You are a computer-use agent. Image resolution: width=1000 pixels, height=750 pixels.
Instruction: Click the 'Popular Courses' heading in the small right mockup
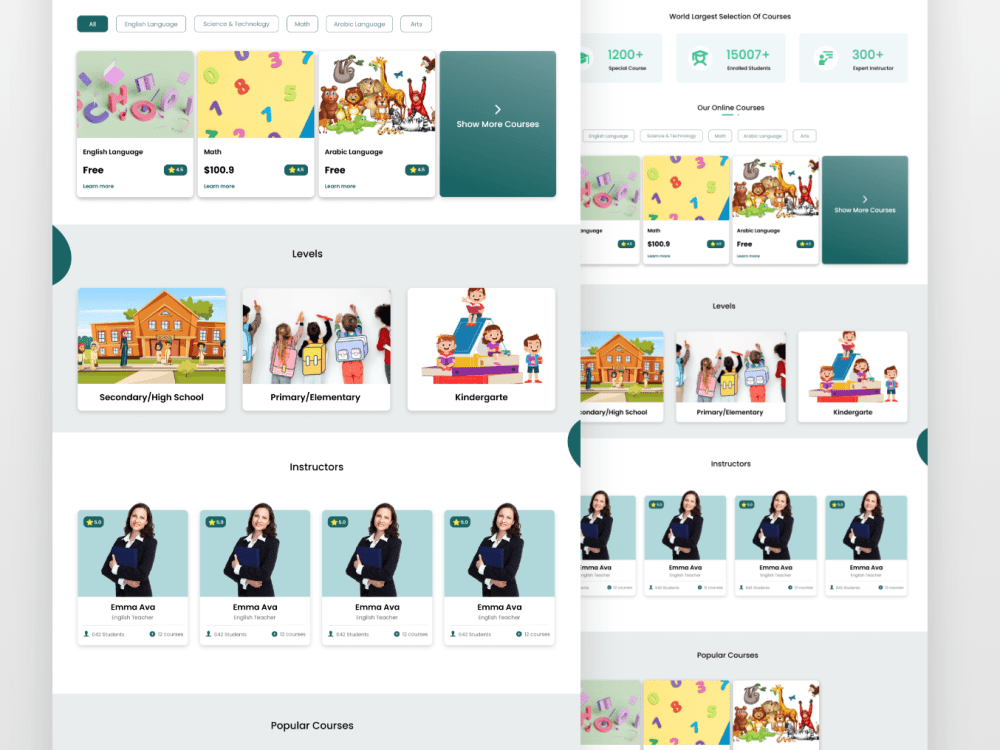(728, 656)
